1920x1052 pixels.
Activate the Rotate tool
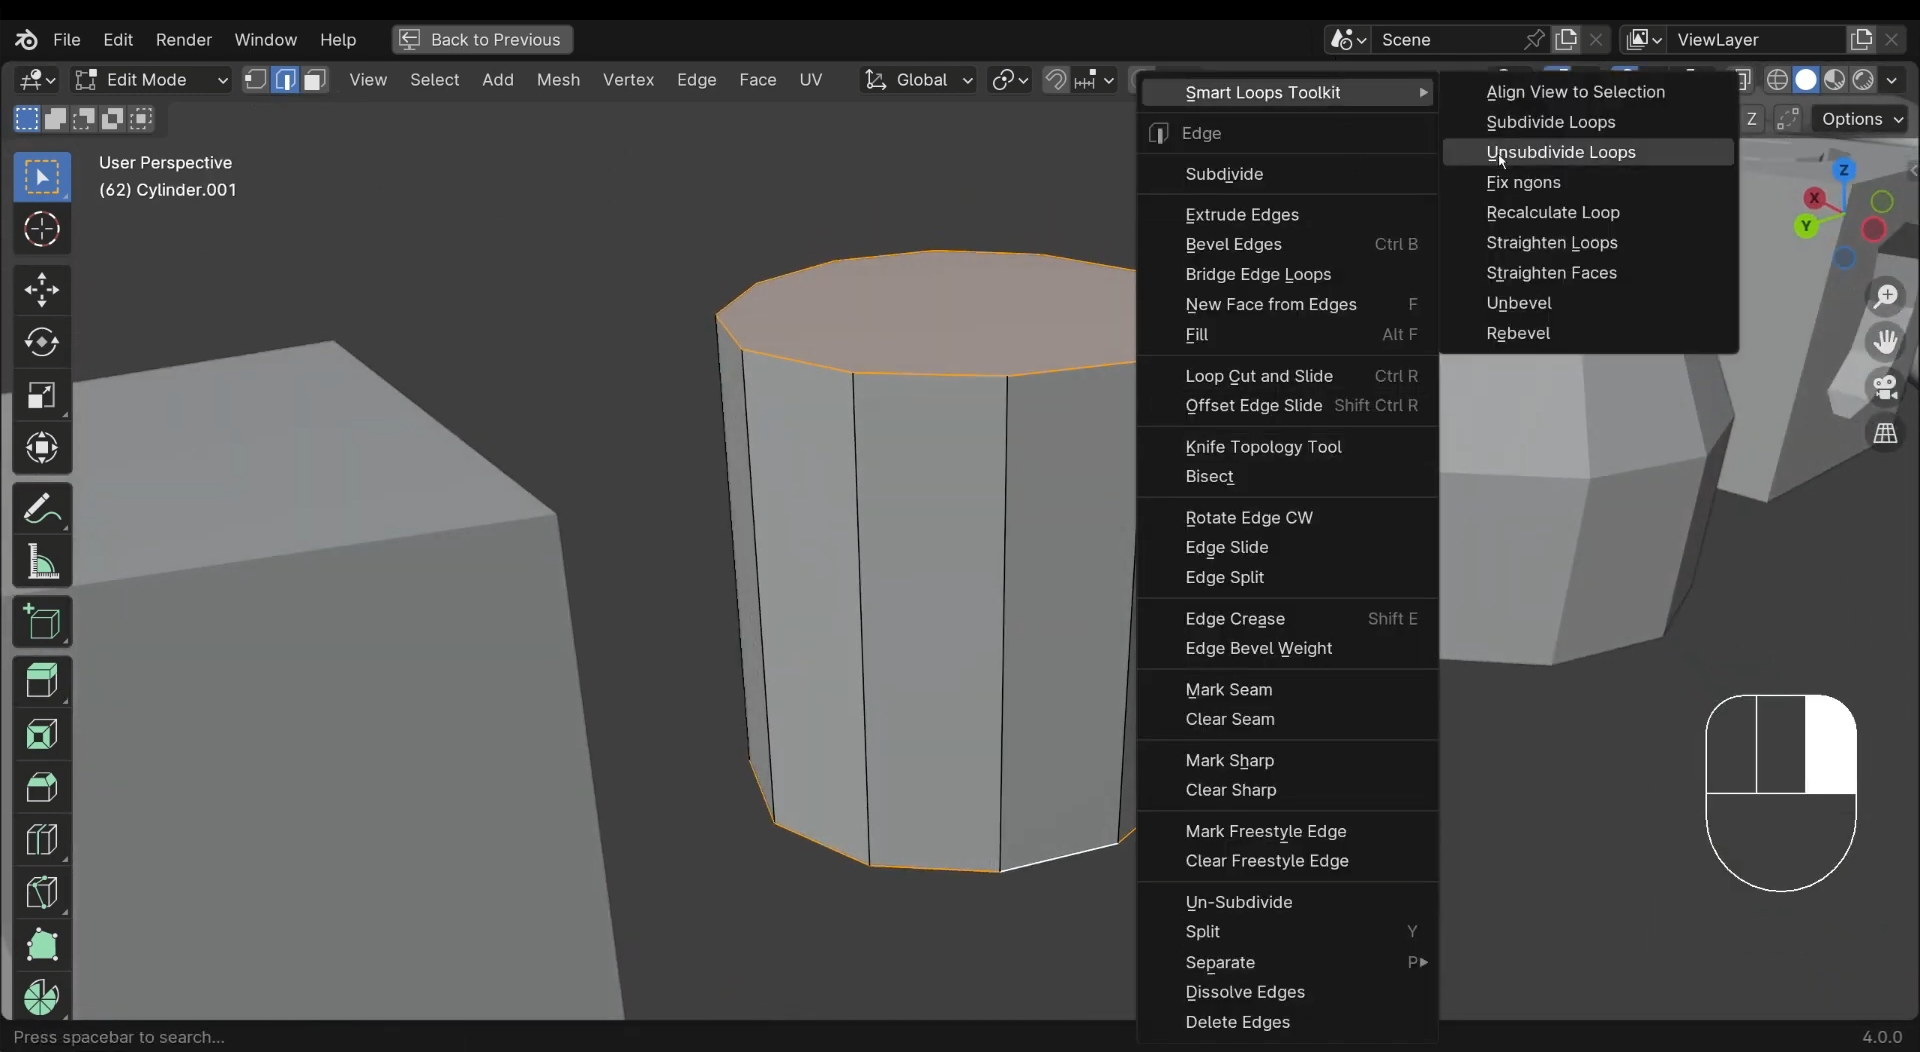(x=41, y=343)
